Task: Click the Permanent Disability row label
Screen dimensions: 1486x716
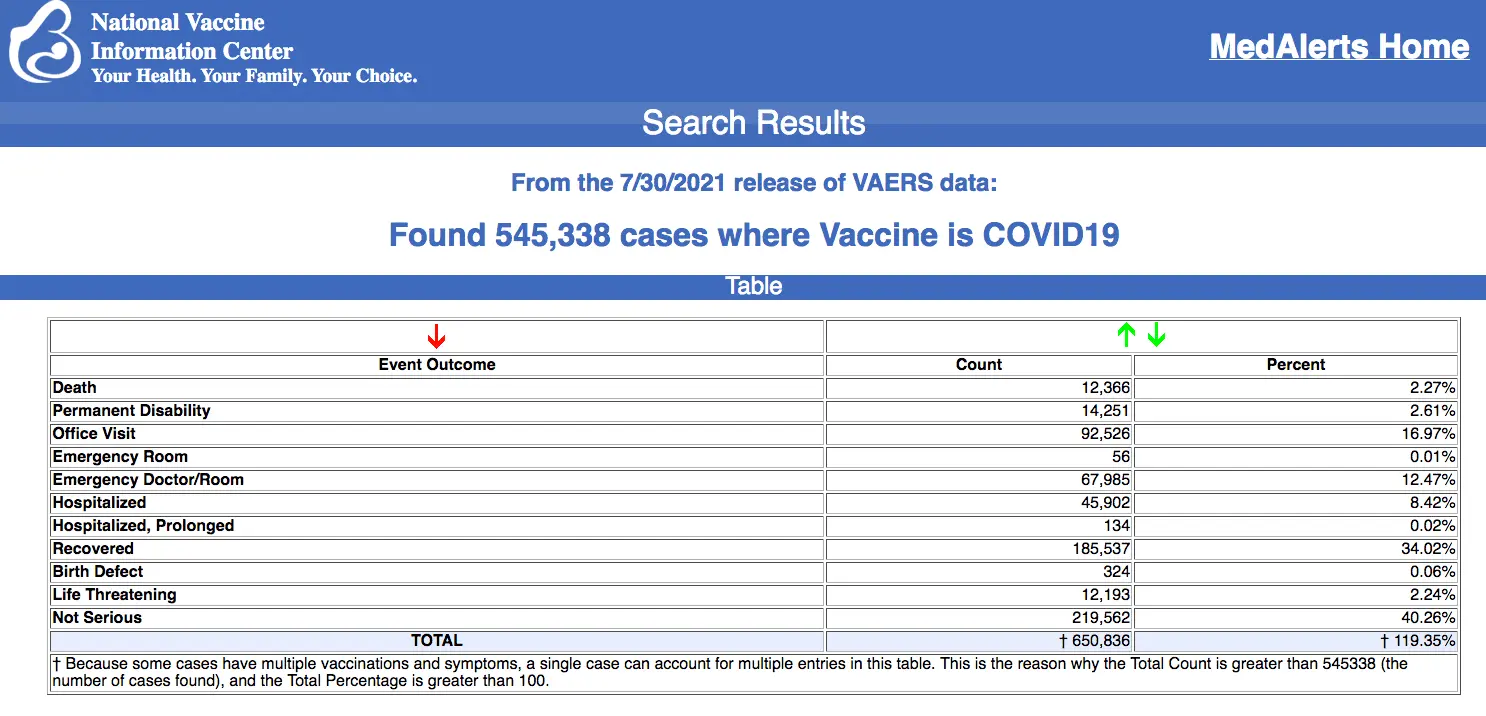Action: 131,411
